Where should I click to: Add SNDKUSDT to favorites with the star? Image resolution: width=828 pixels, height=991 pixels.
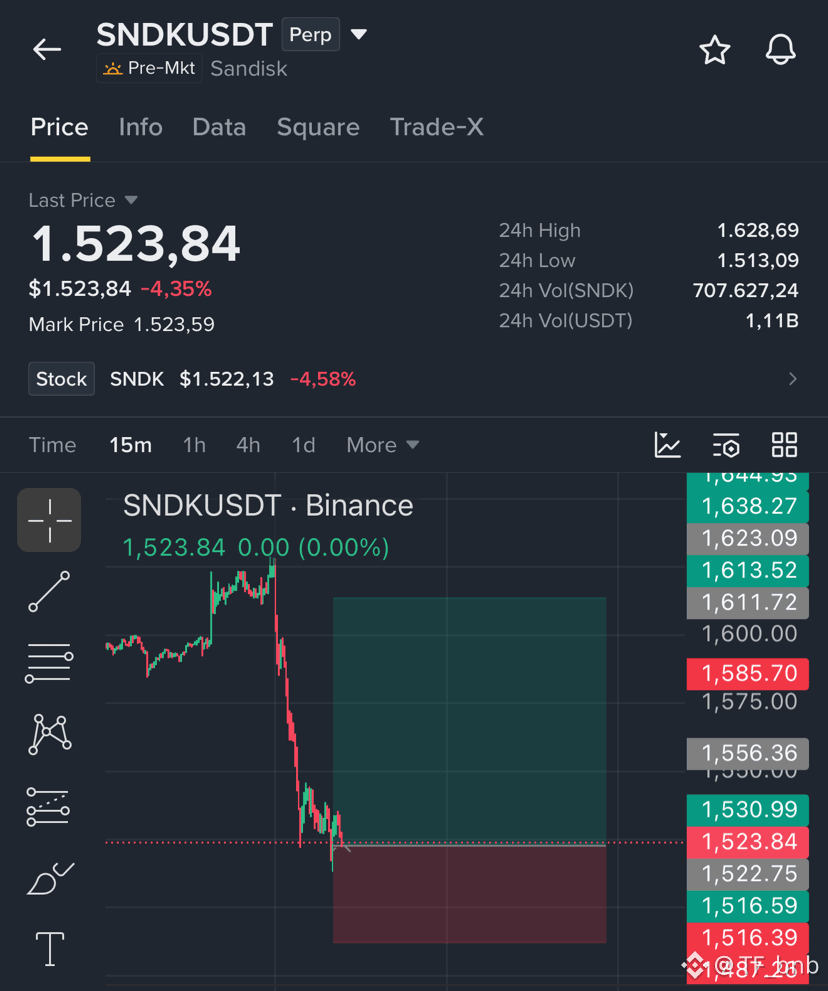714,50
